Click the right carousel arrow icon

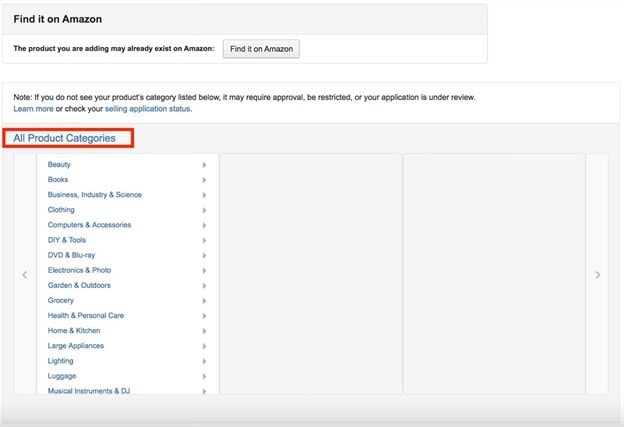pos(597,275)
